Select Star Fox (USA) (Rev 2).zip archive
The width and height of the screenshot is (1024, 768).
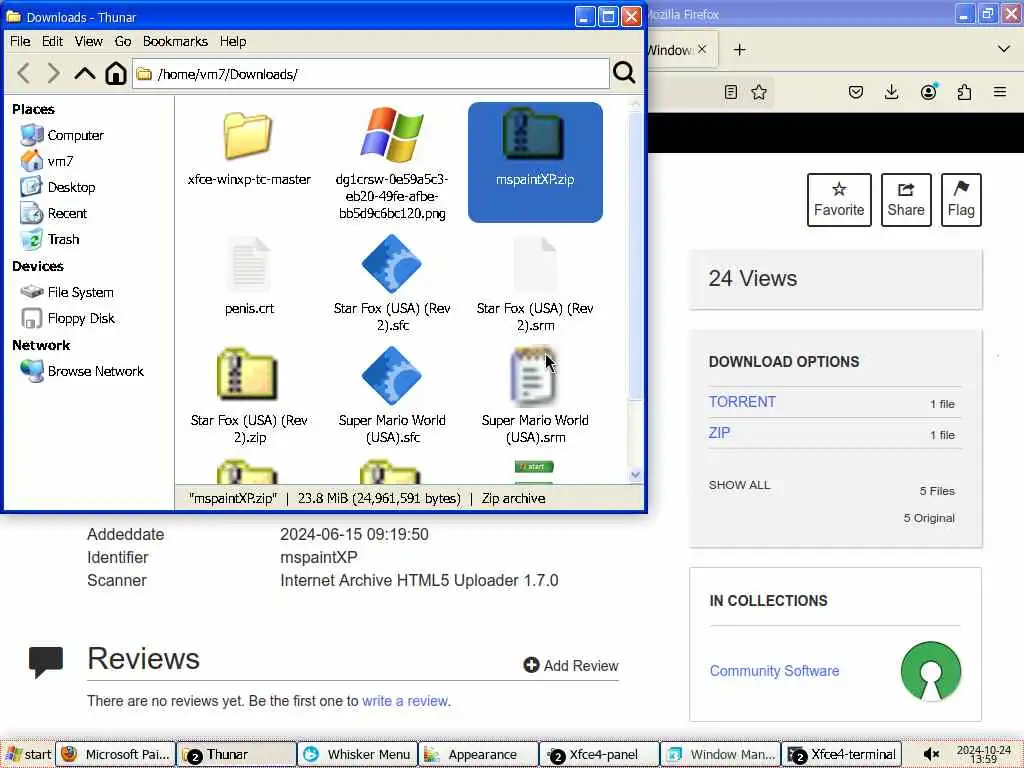[x=249, y=396]
